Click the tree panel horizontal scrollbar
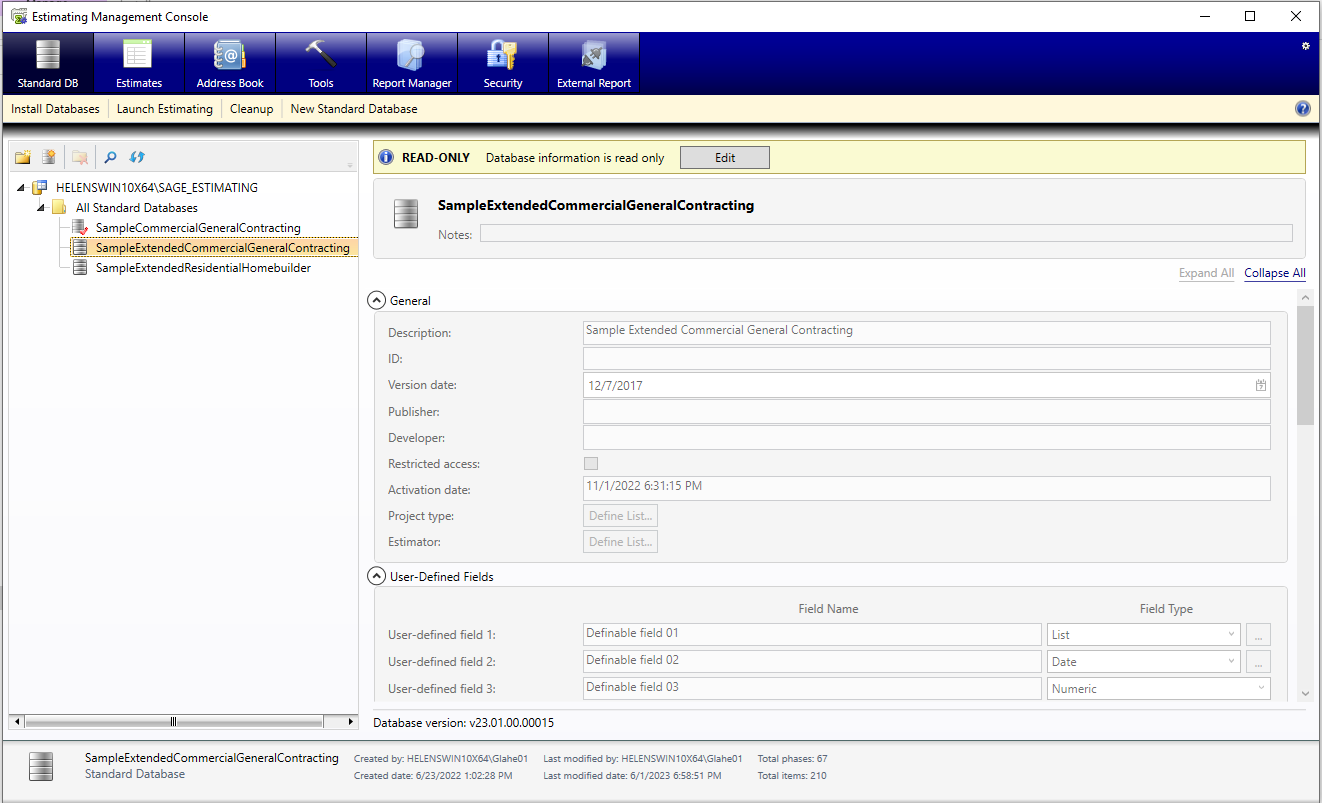This screenshot has width=1322, height=803. click(173, 721)
